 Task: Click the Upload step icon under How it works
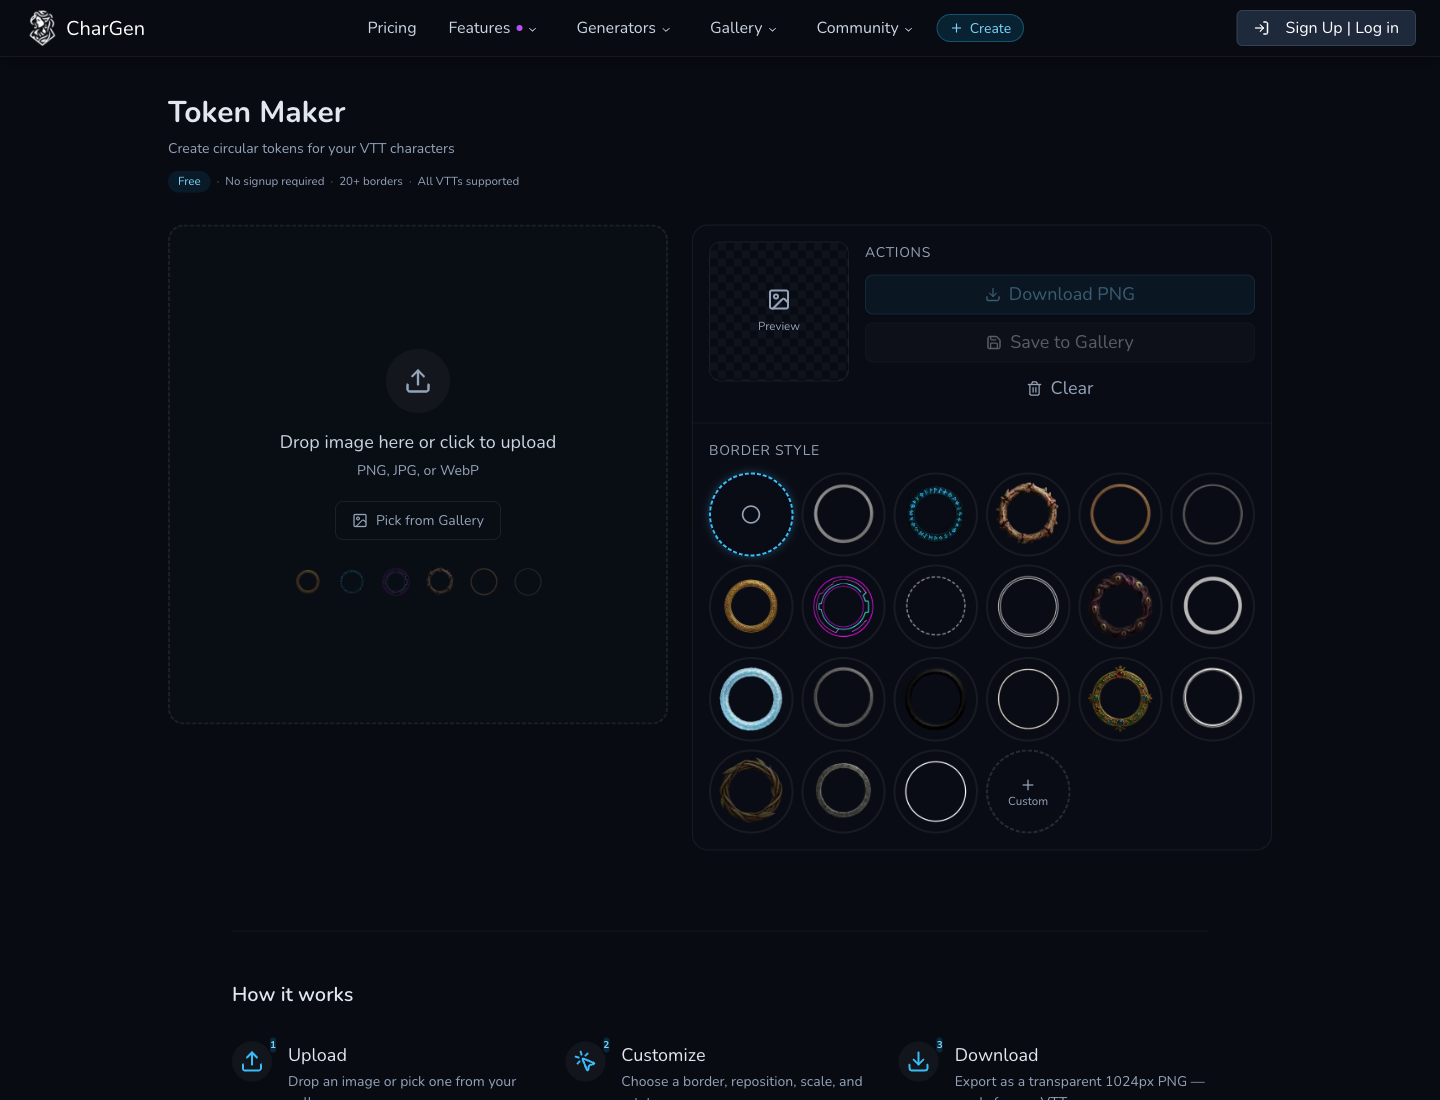[252, 1061]
